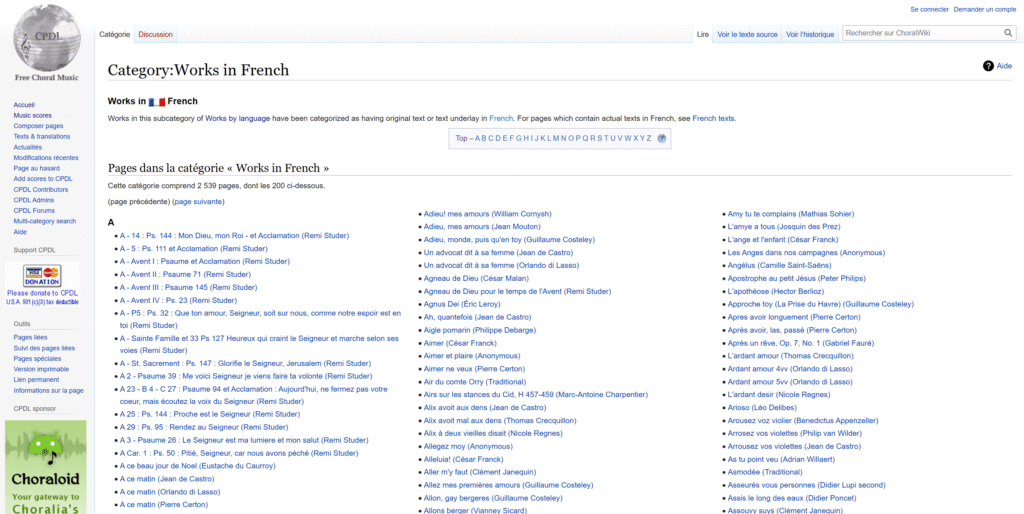The width and height of the screenshot is (1024, 514).
Task: Jump to letter B in alphabet index
Action: tap(485, 138)
